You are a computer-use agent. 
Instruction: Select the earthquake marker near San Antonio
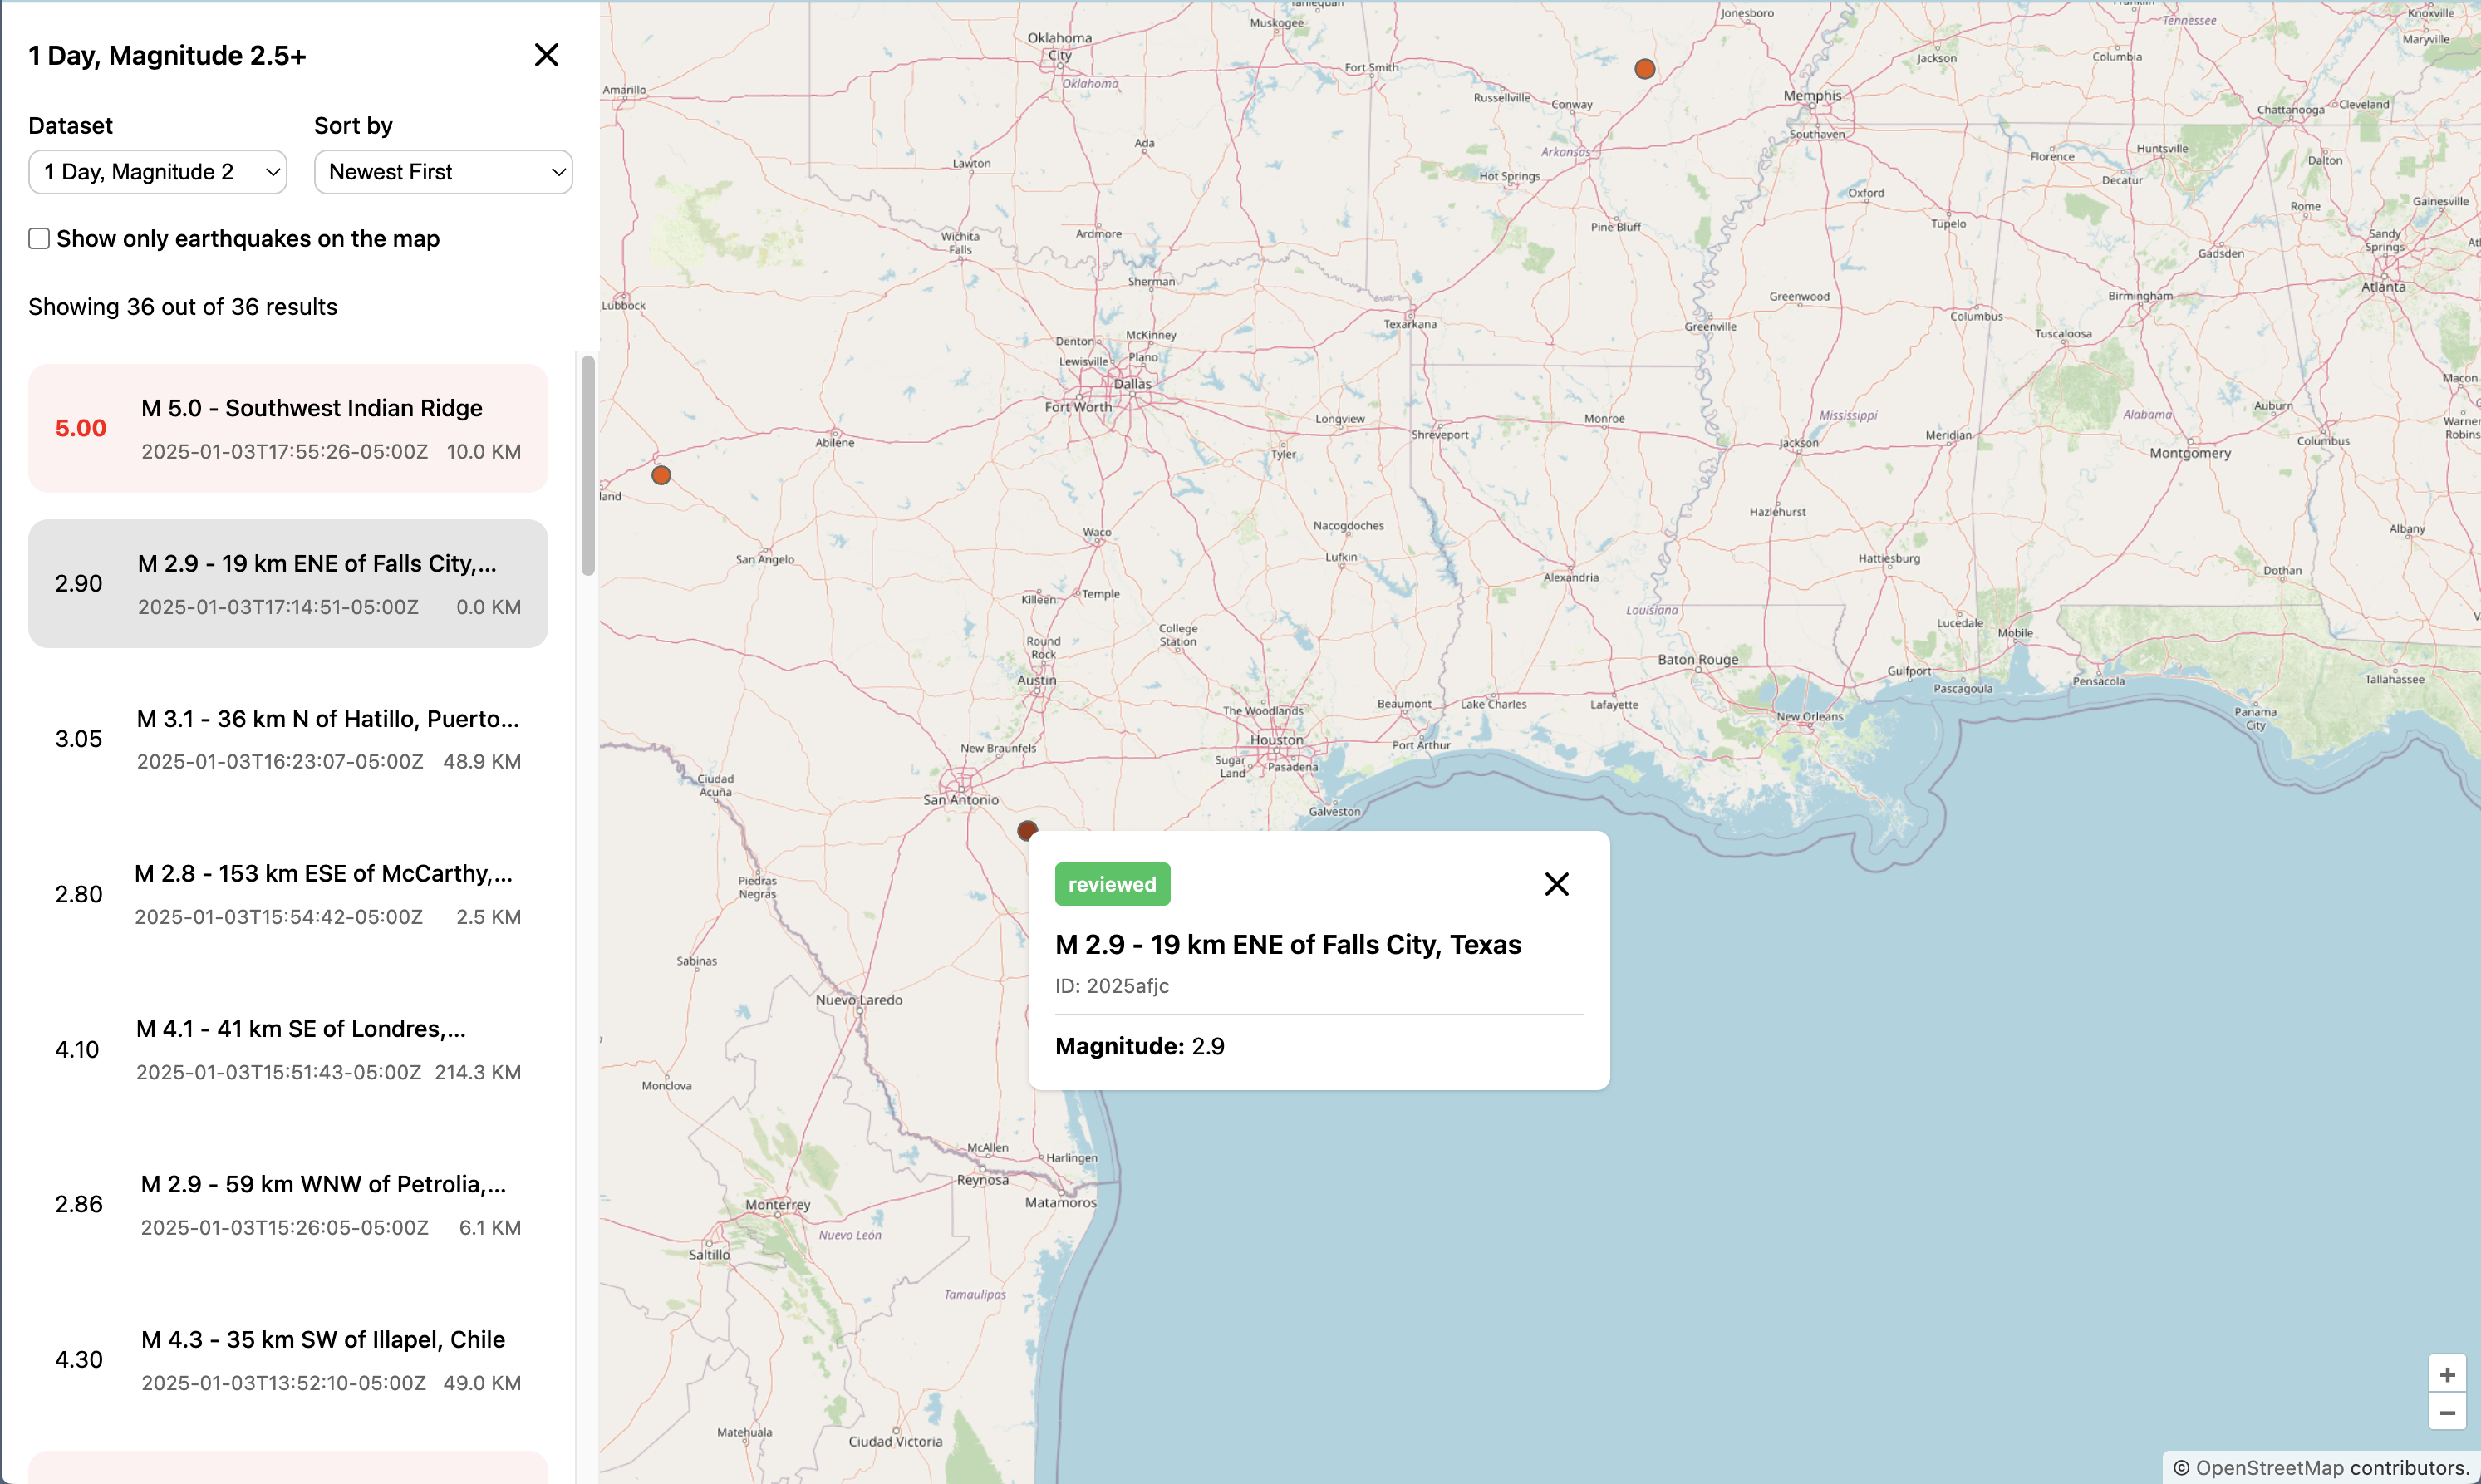[1028, 830]
